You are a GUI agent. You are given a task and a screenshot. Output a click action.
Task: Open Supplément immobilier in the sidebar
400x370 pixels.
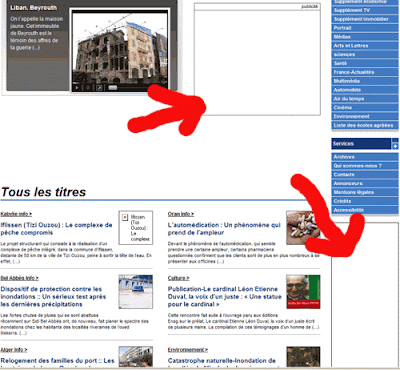pyautogui.click(x=365, y=19)
